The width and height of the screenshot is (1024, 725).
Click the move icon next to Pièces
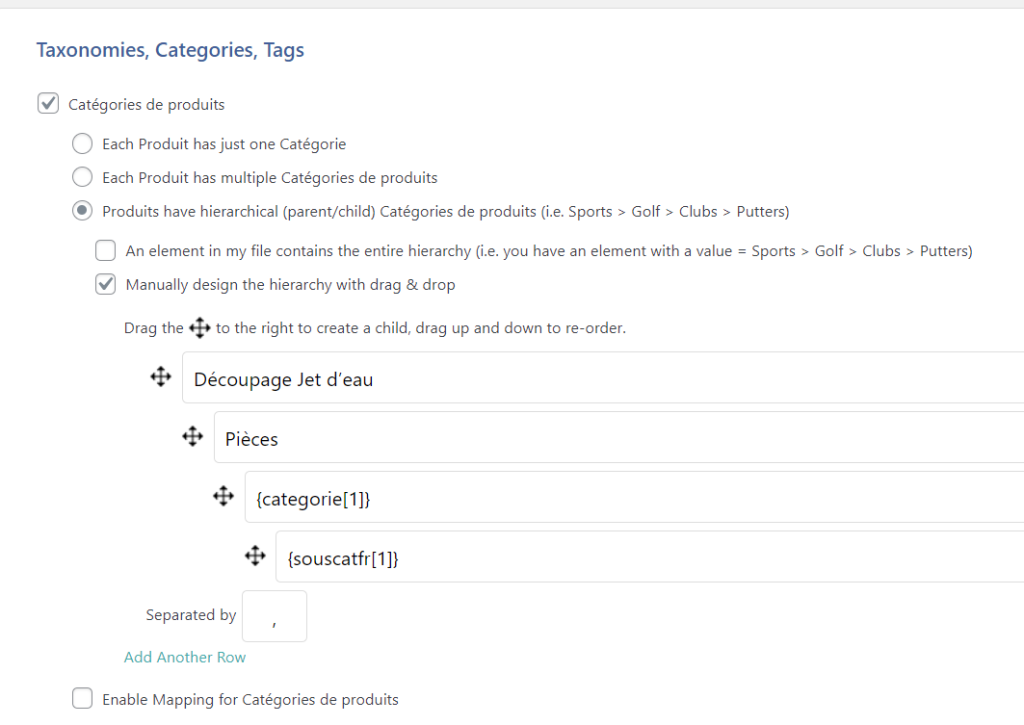[192, 437]
